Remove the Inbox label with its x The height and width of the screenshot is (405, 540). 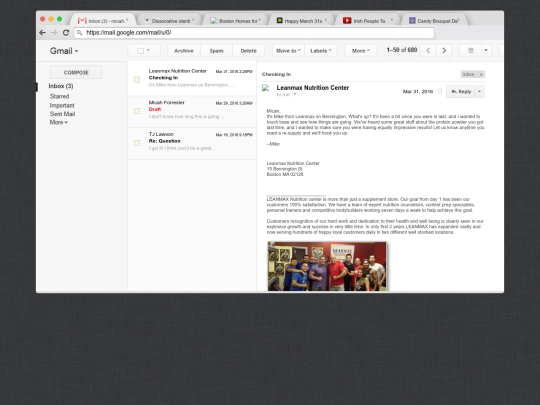point(481,74)
